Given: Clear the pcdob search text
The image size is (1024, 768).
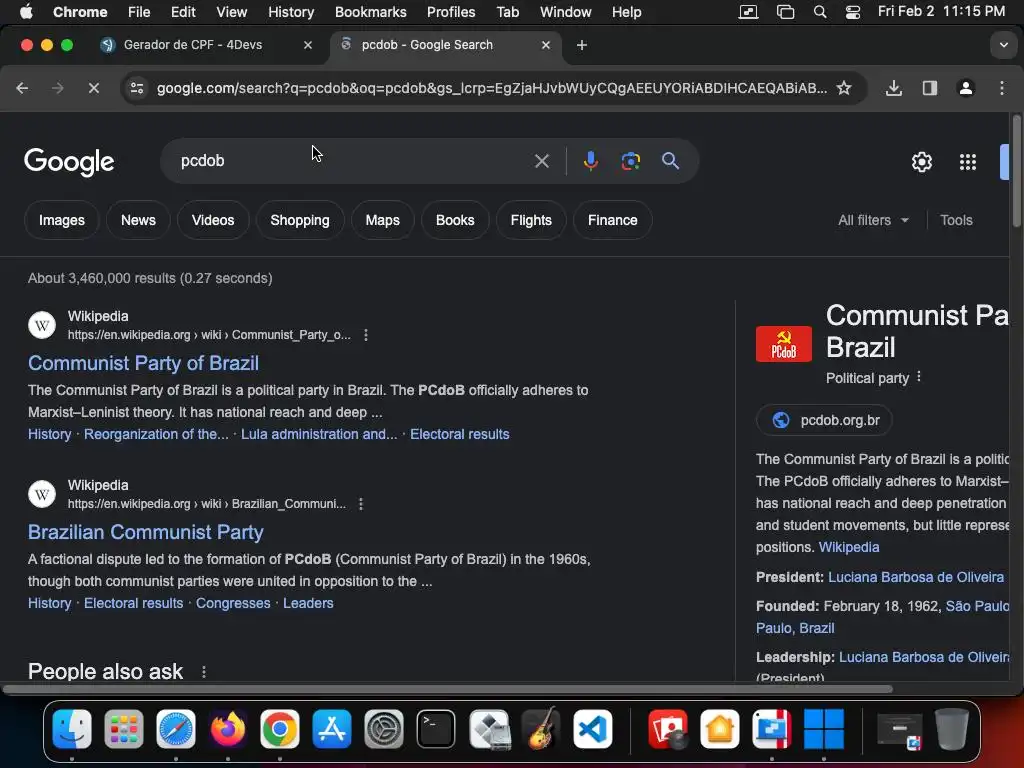Looking at the screenshot, I should (x=541, y=161).
